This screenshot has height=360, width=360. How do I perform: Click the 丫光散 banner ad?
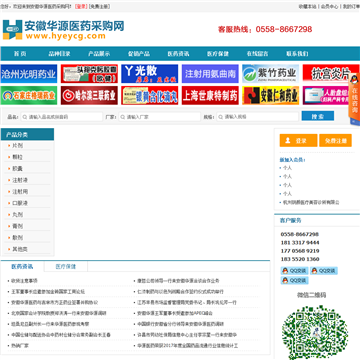[x=150, y=74]
